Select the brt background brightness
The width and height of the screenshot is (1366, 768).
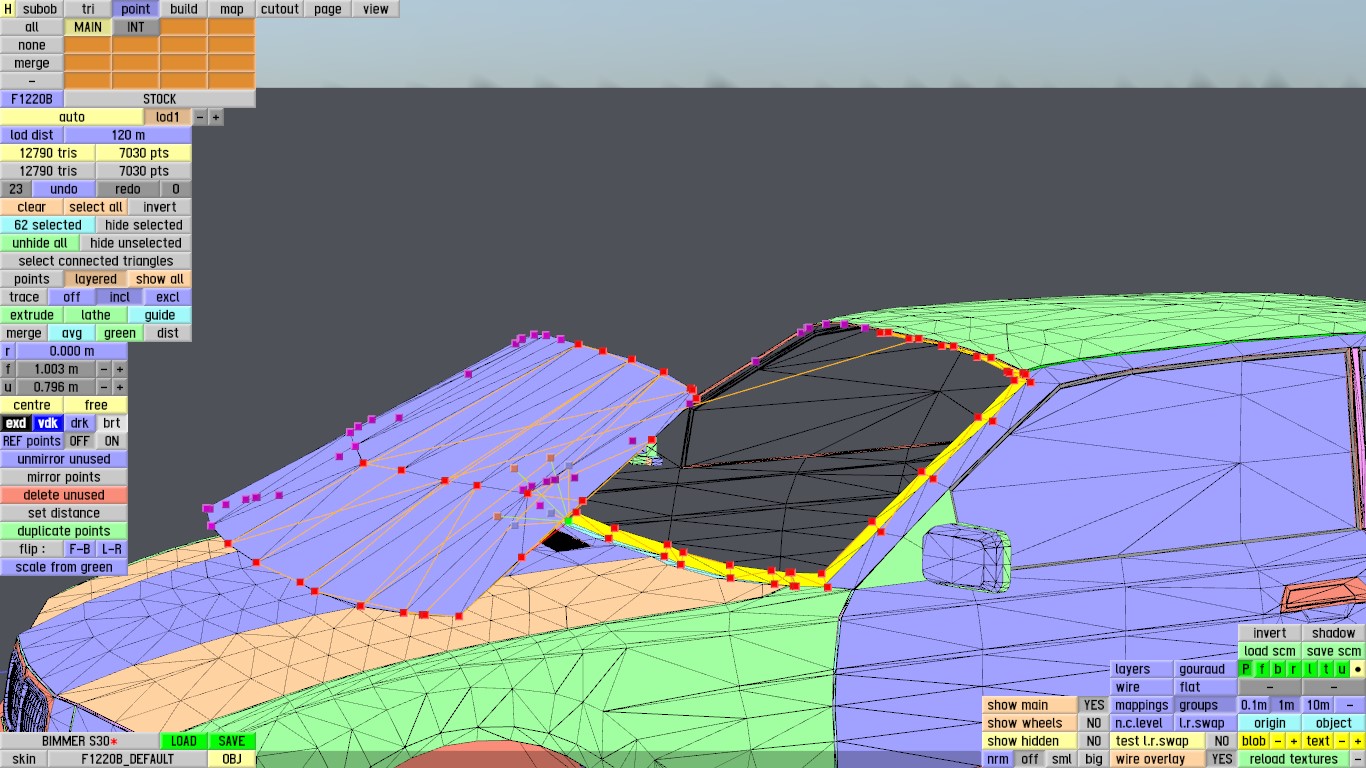coord(112,423)
